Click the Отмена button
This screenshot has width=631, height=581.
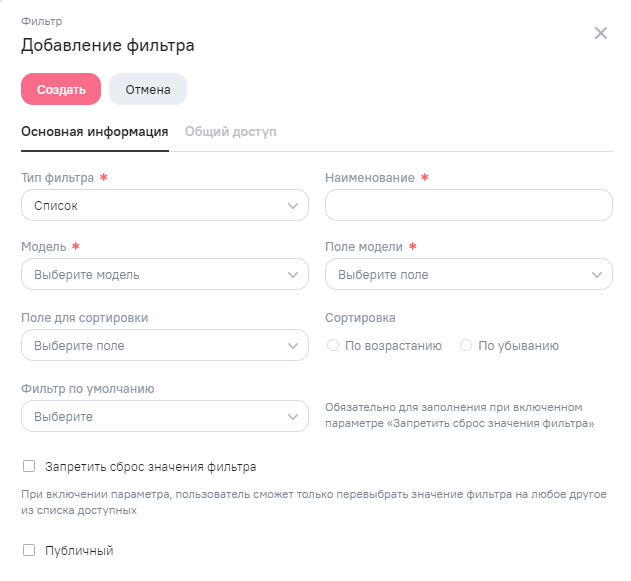point(148,89)
